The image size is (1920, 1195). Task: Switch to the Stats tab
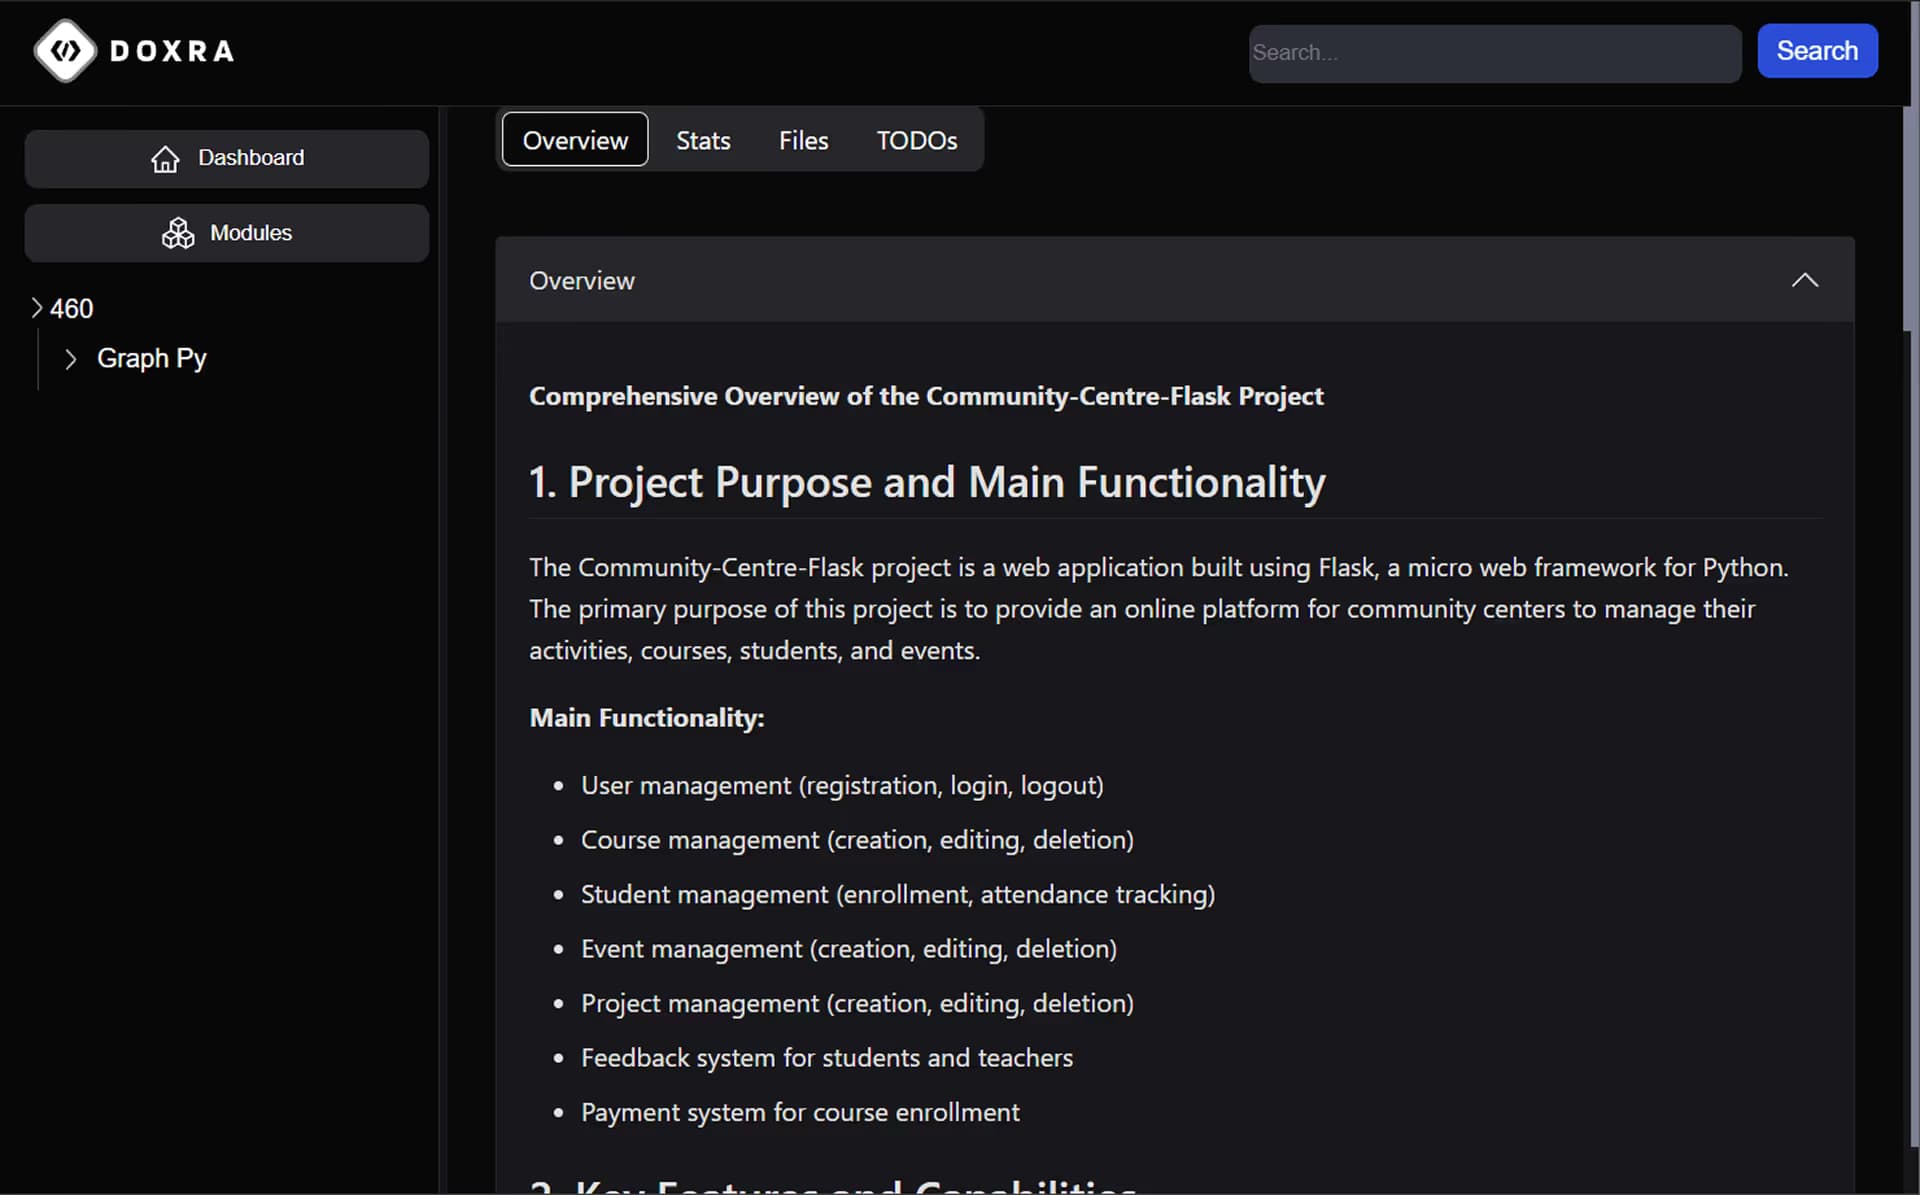pyautogui.click(x=703, y=140)
